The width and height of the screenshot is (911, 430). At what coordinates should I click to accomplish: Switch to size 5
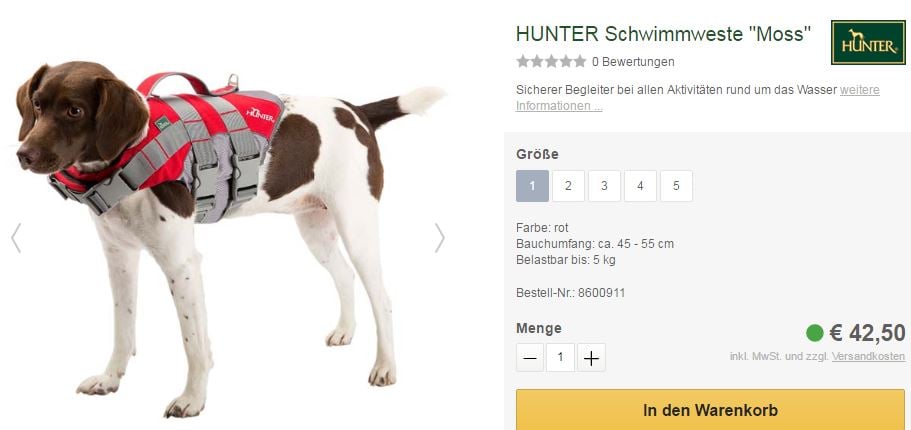676,186
